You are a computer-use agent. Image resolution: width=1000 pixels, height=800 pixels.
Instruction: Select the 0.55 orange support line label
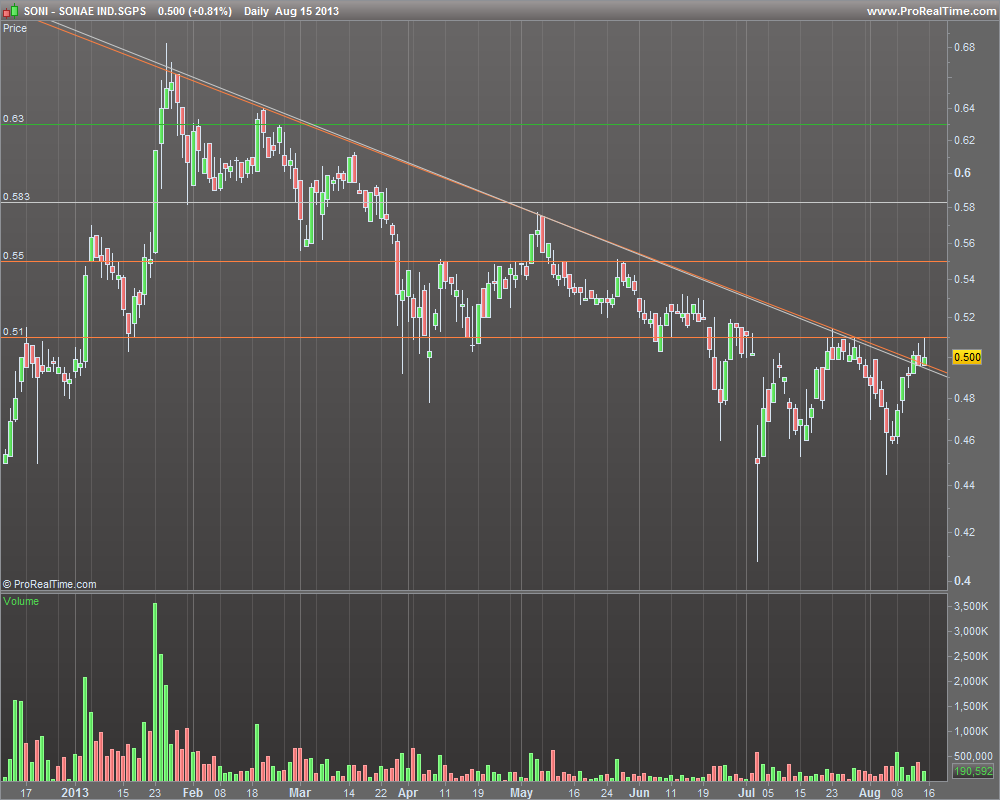coord(13,255)
